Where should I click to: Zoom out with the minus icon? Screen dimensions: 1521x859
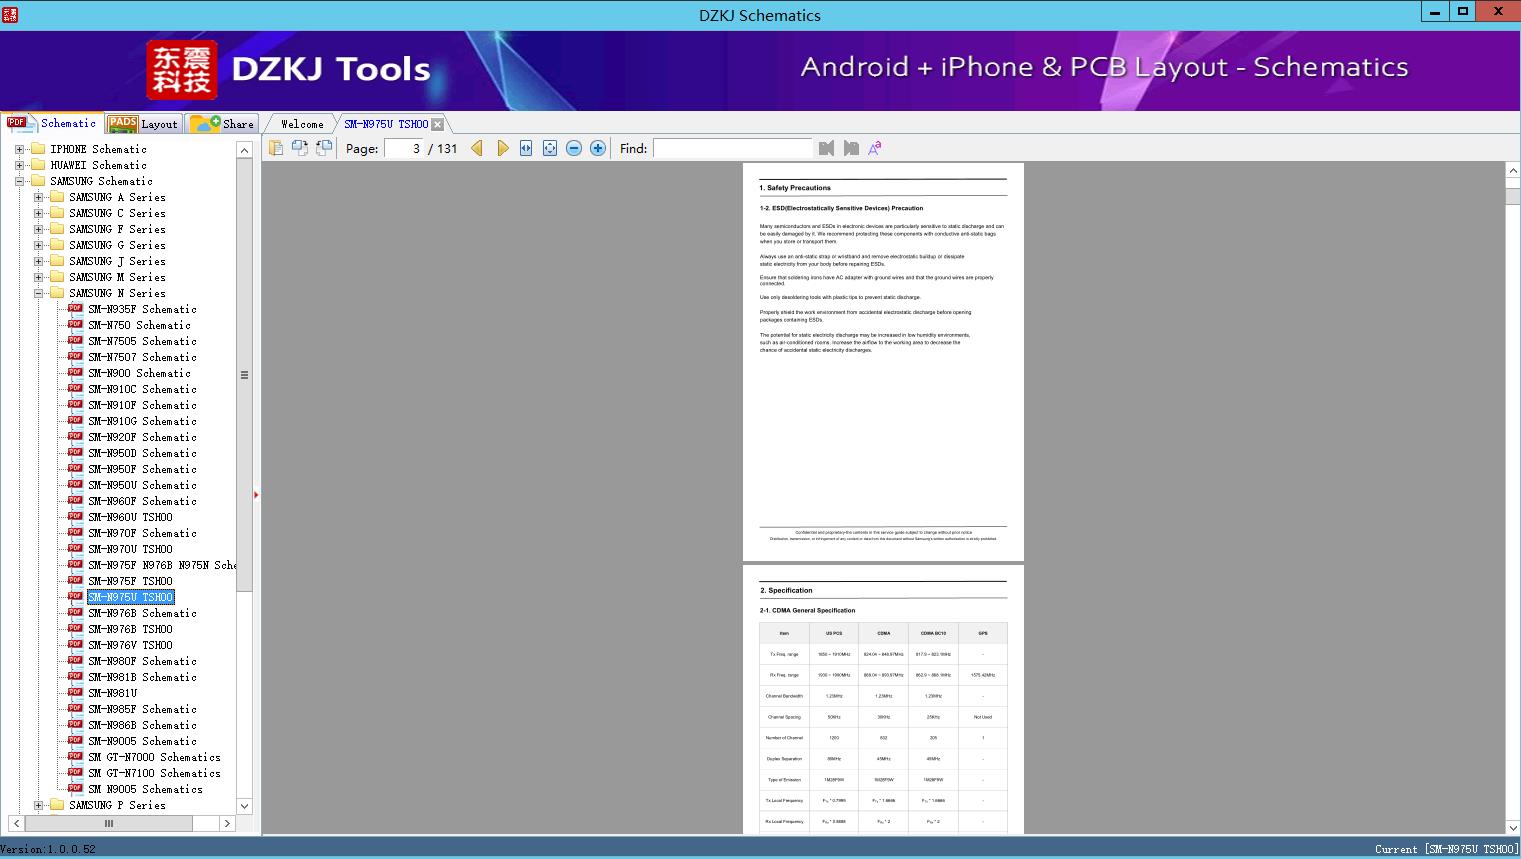574,148
